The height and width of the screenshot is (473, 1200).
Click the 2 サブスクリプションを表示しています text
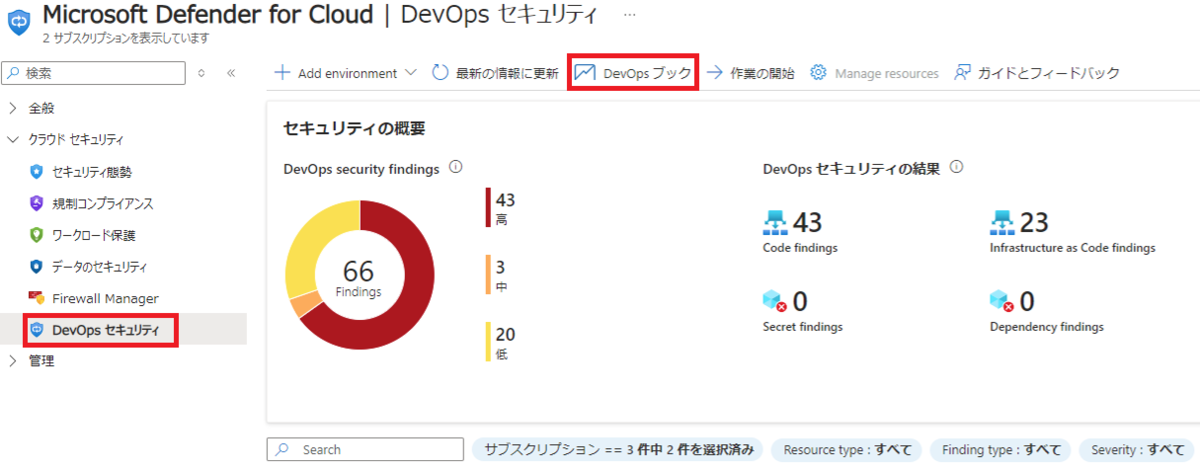point(126,38)
